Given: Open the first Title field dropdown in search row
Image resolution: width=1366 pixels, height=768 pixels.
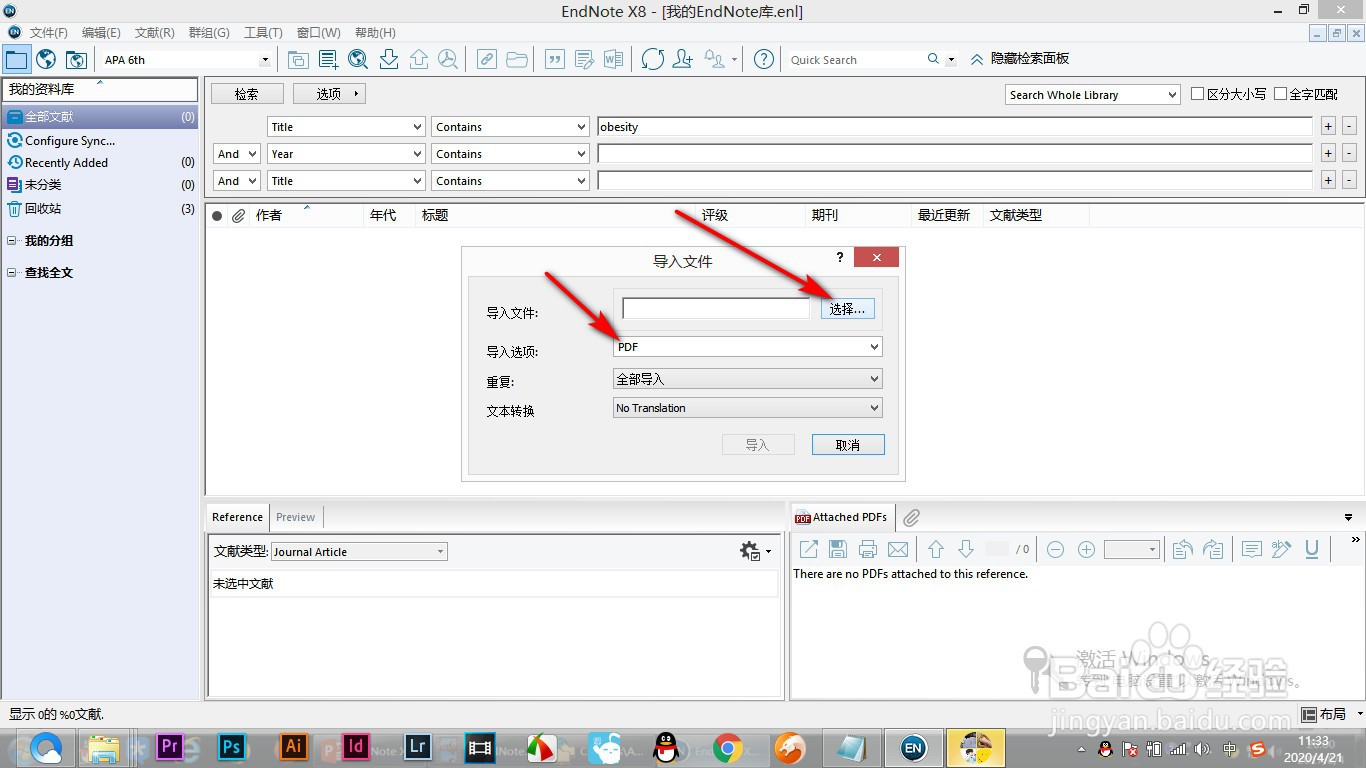Looking at the screenshot, I should pos(346,127).
